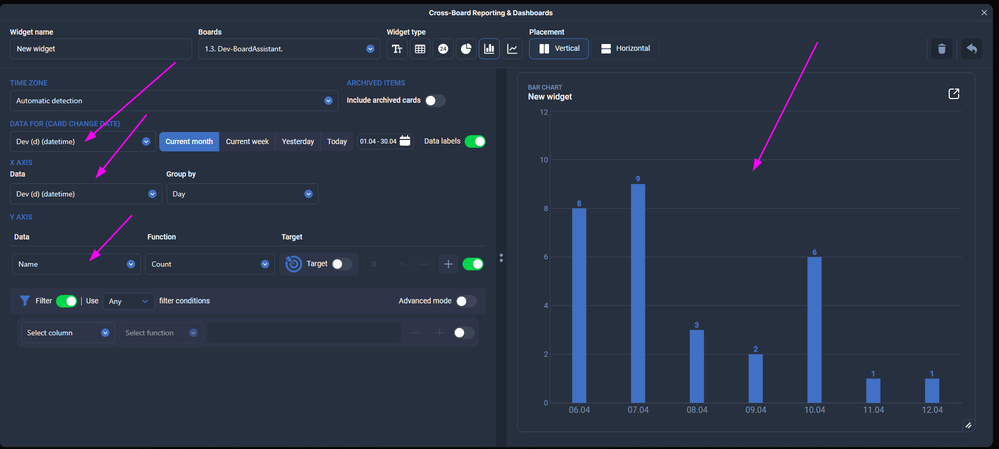Open the Data for card change date dropdown
The image size is (999, 449).
pos(83,141)
